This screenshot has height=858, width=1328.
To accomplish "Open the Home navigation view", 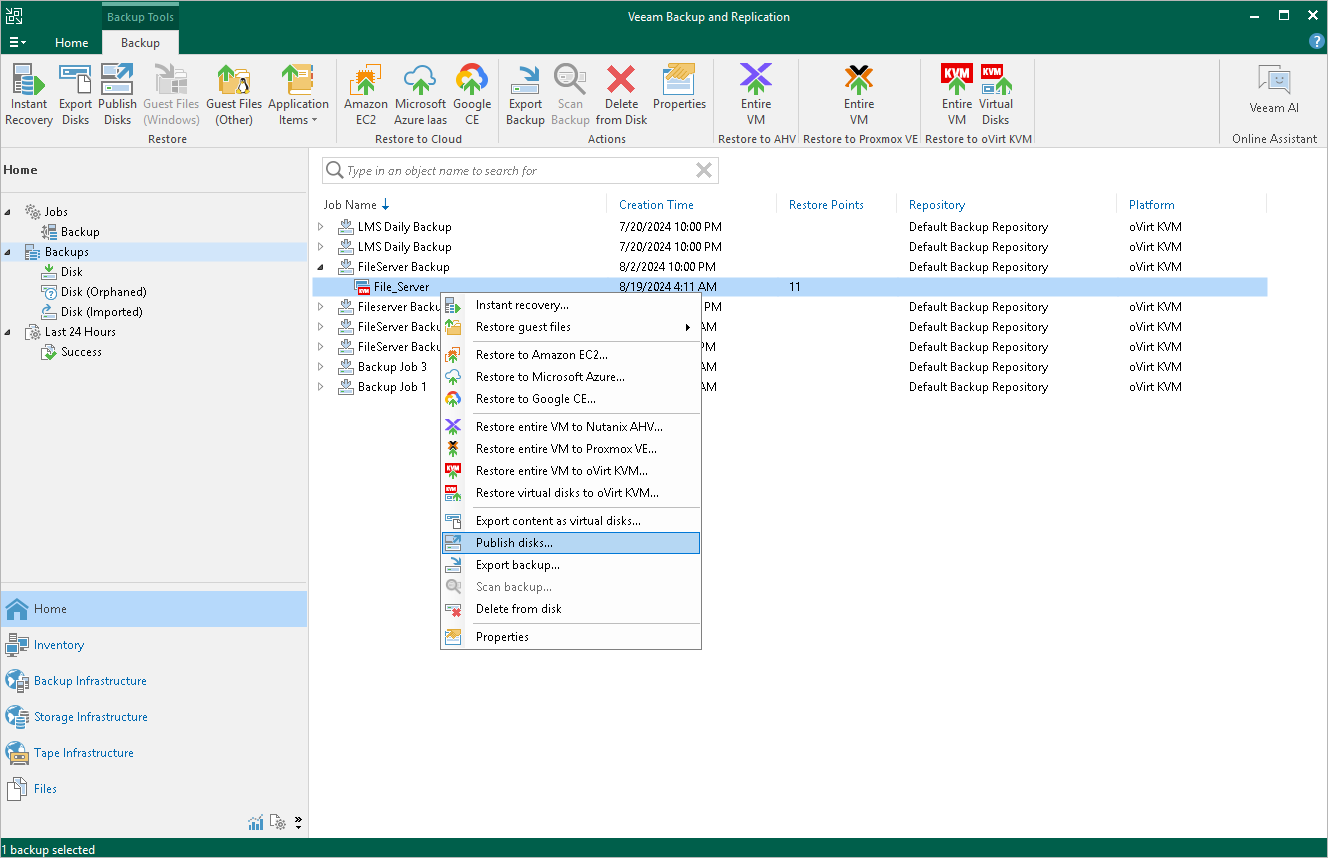I will (154, 609).
